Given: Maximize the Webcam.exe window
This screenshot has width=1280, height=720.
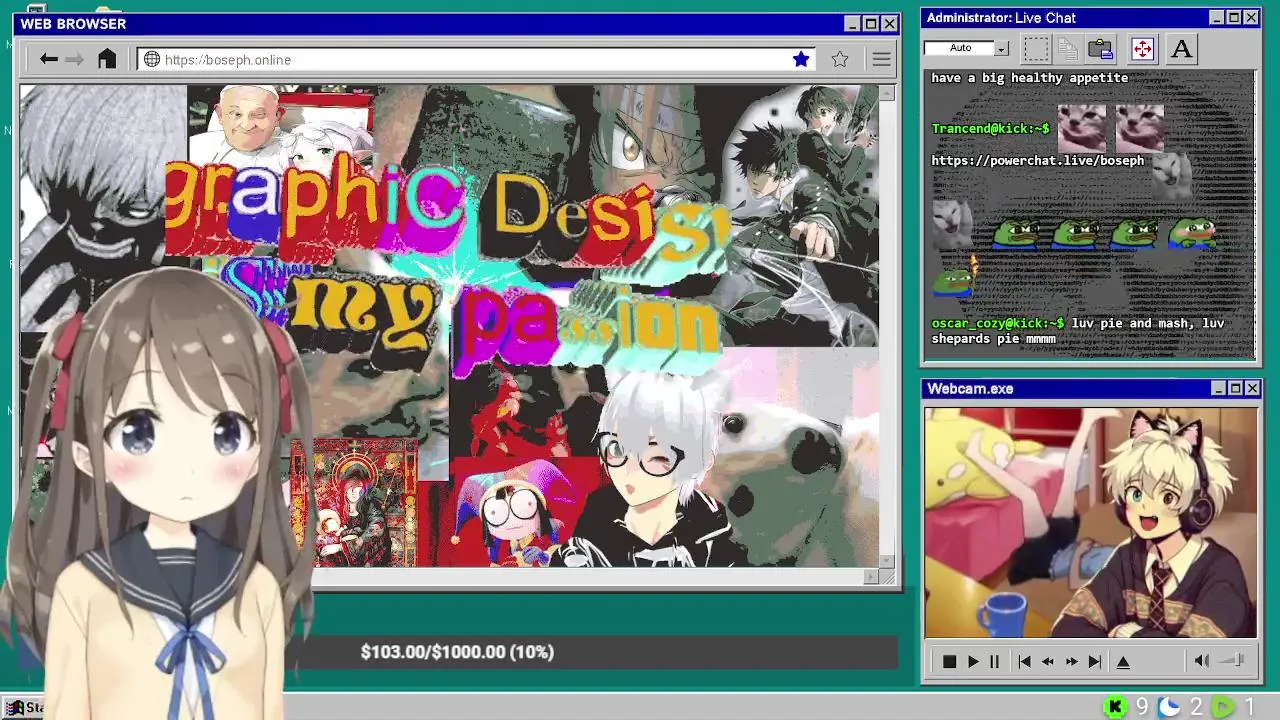Looking at the screenshot, I should coord(1235,388).
